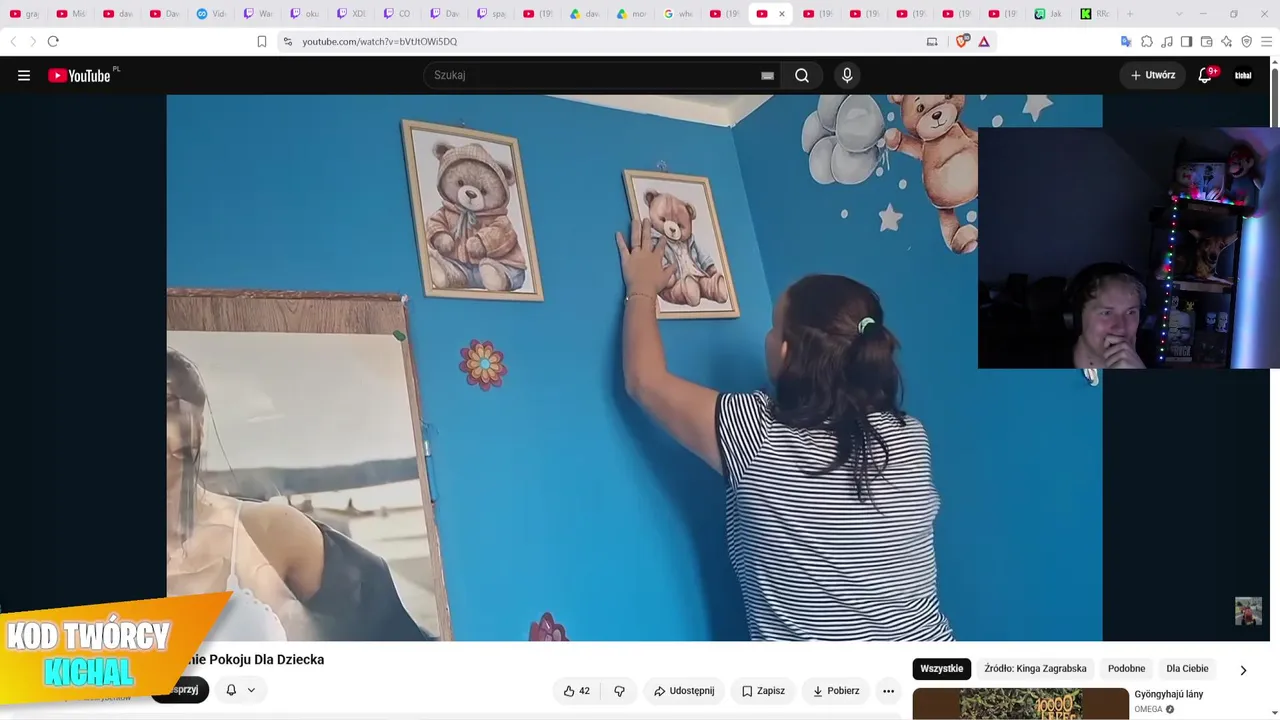
Task: Click the Pobierz download button
Action: (x=836, y=691)
